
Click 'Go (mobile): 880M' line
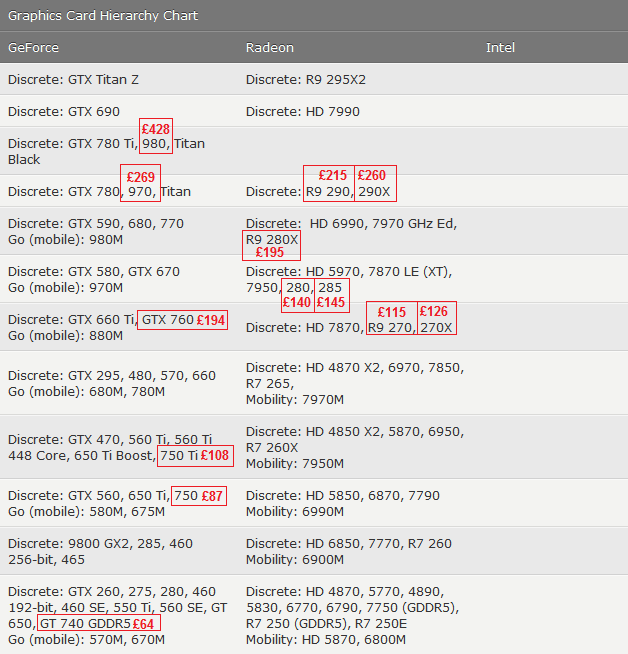pos(65,335)
